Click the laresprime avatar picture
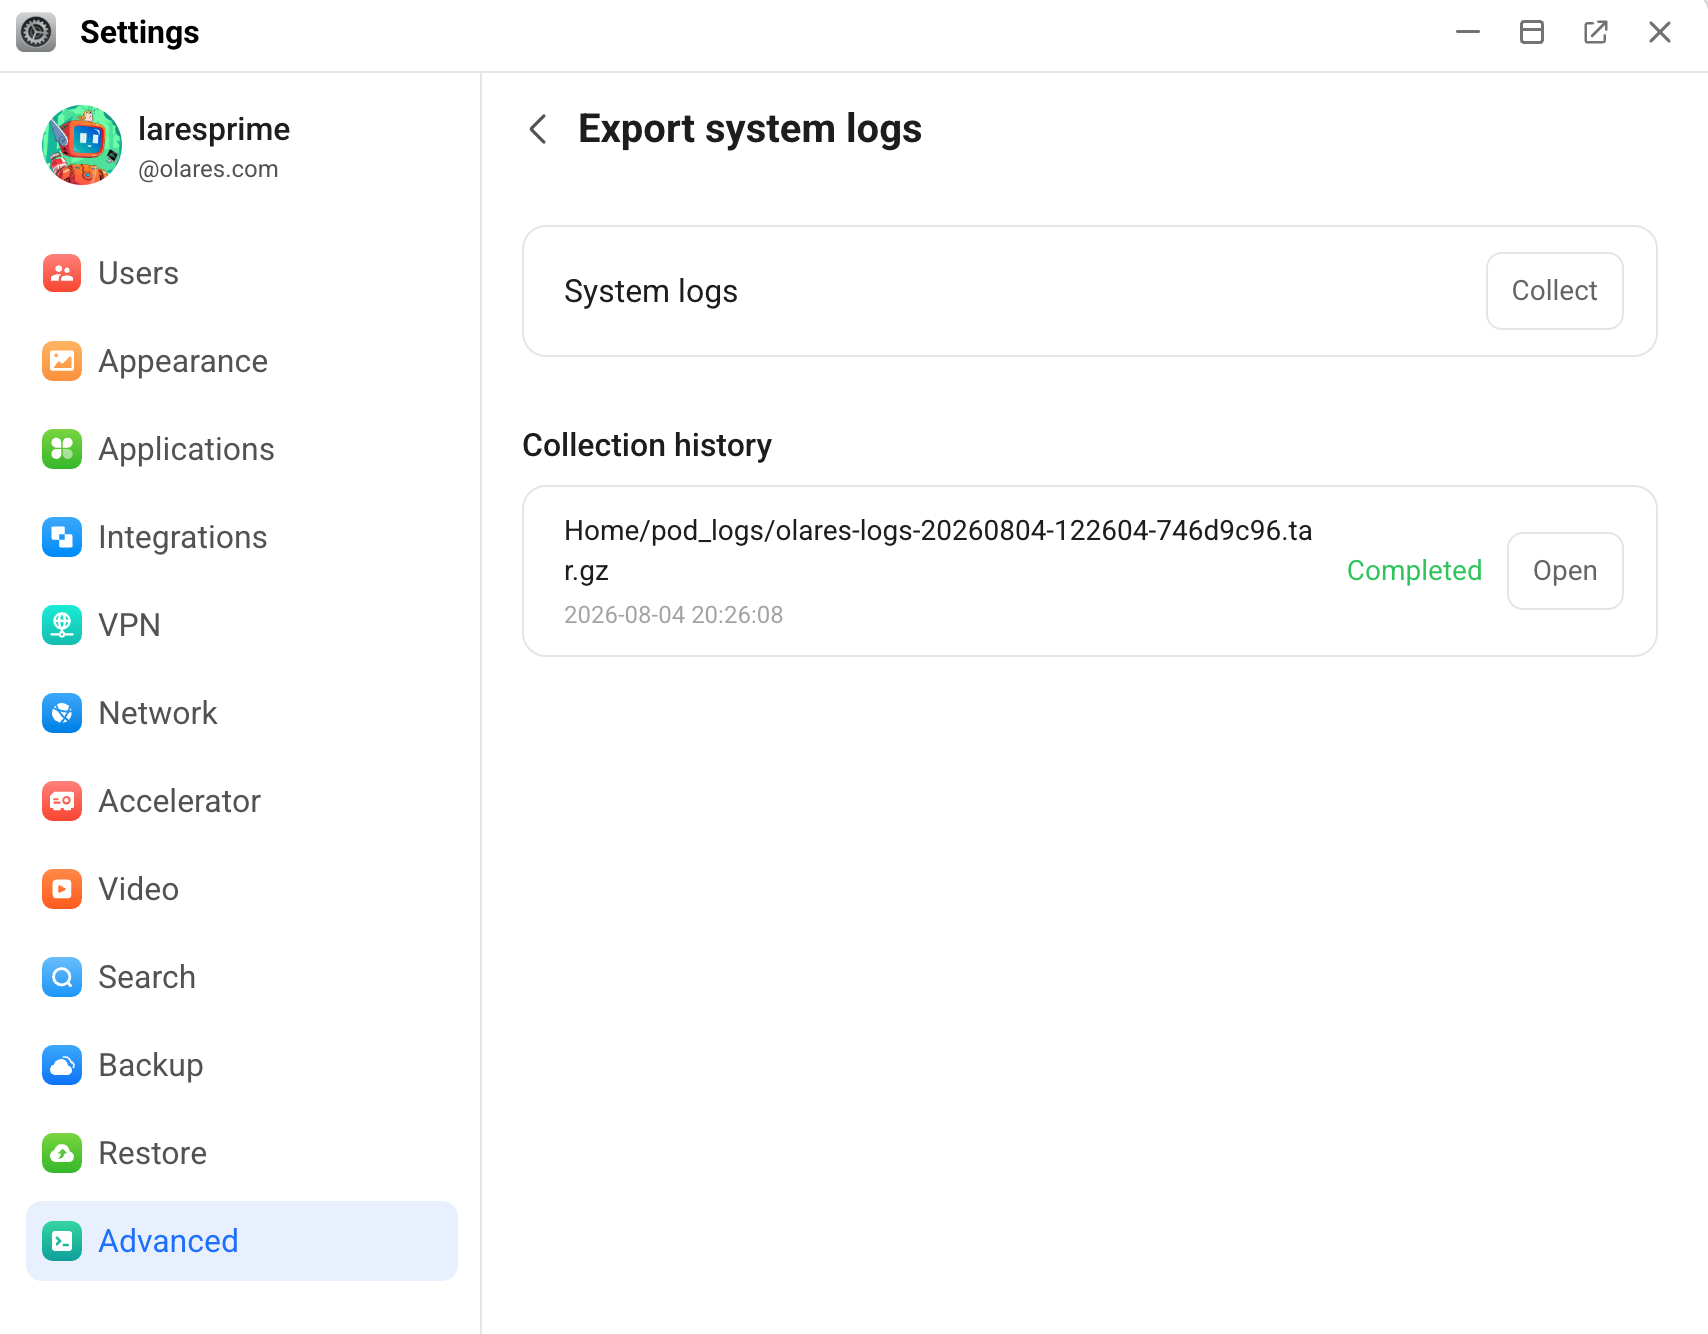The image size is (1708, 1334). pyautogui.click(x=82, y=145)
